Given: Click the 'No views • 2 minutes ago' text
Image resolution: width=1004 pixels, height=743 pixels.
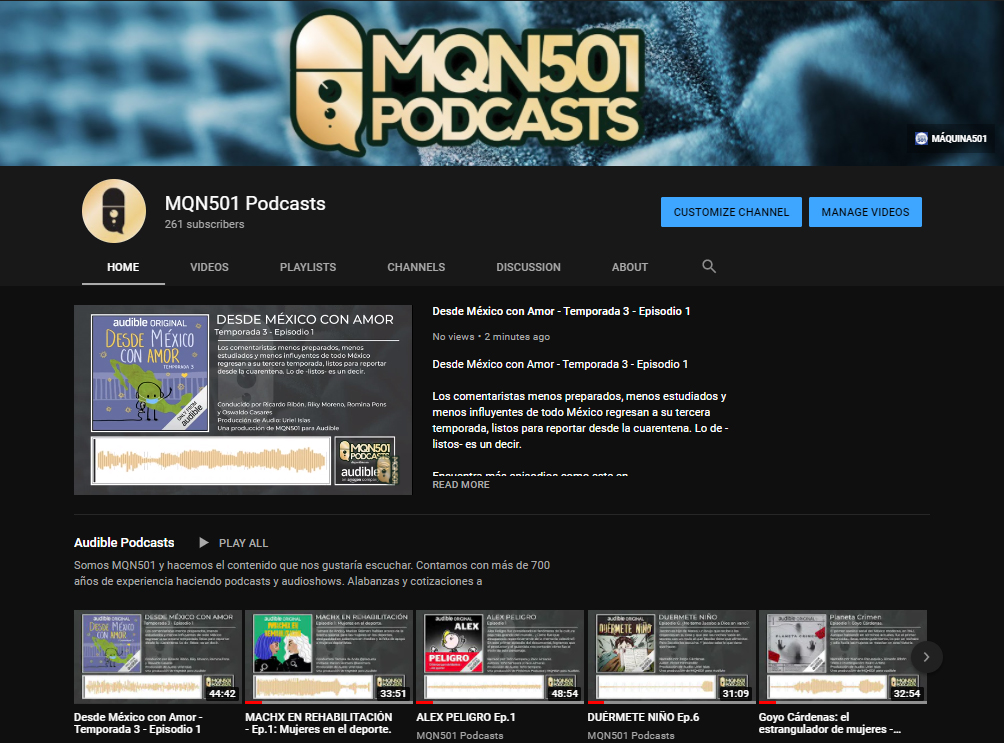Looking at the screenshot, I should coord(491,337).
